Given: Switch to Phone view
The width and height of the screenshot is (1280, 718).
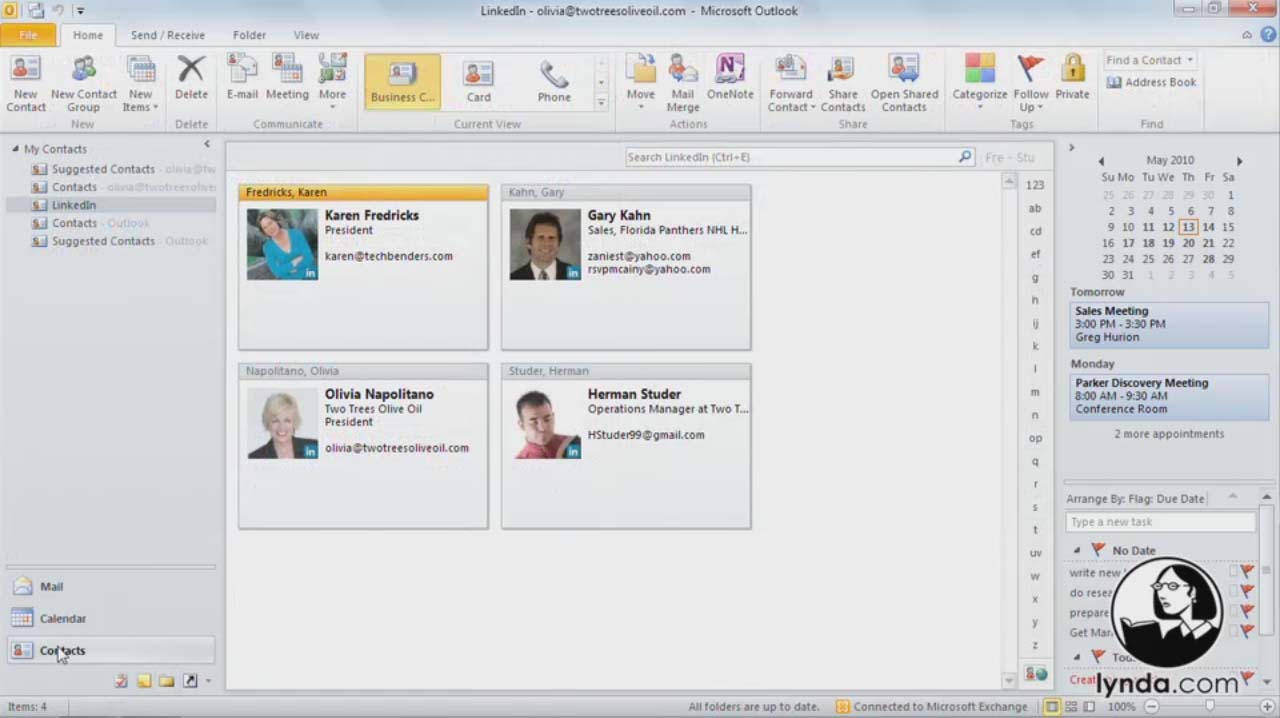Looking at the screenshot, I should [554, 81].
